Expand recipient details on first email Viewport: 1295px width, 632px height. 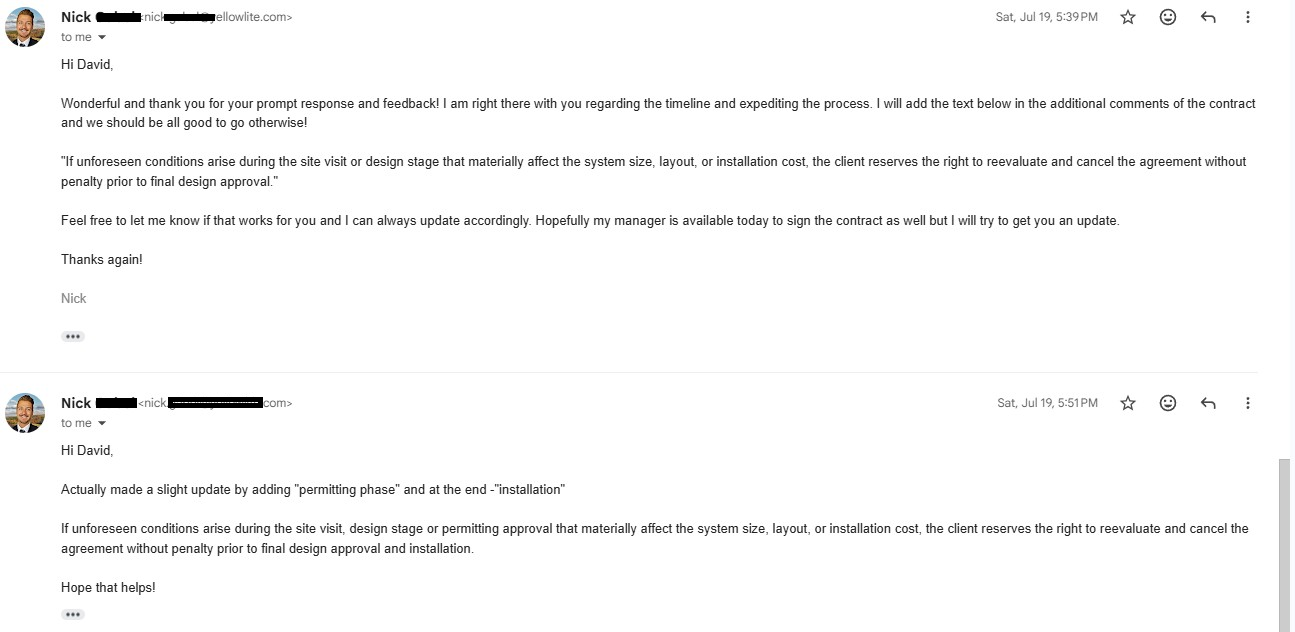[101, 38]
